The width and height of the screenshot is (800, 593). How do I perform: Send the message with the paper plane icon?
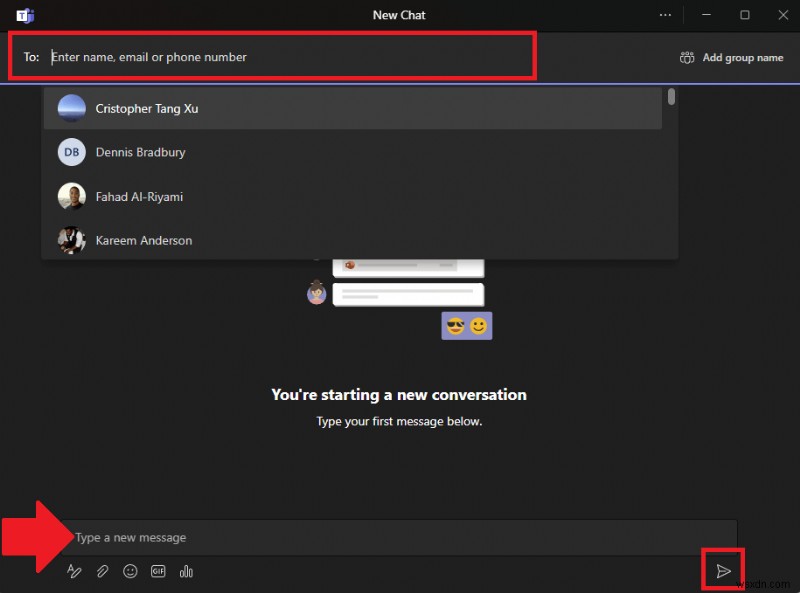[x=724, y=570]
